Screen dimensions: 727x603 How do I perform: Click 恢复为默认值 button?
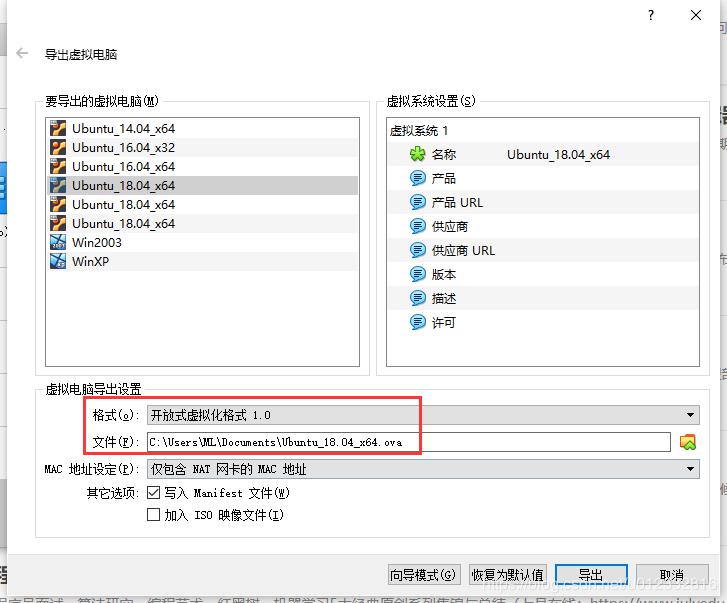coord(508,575)
